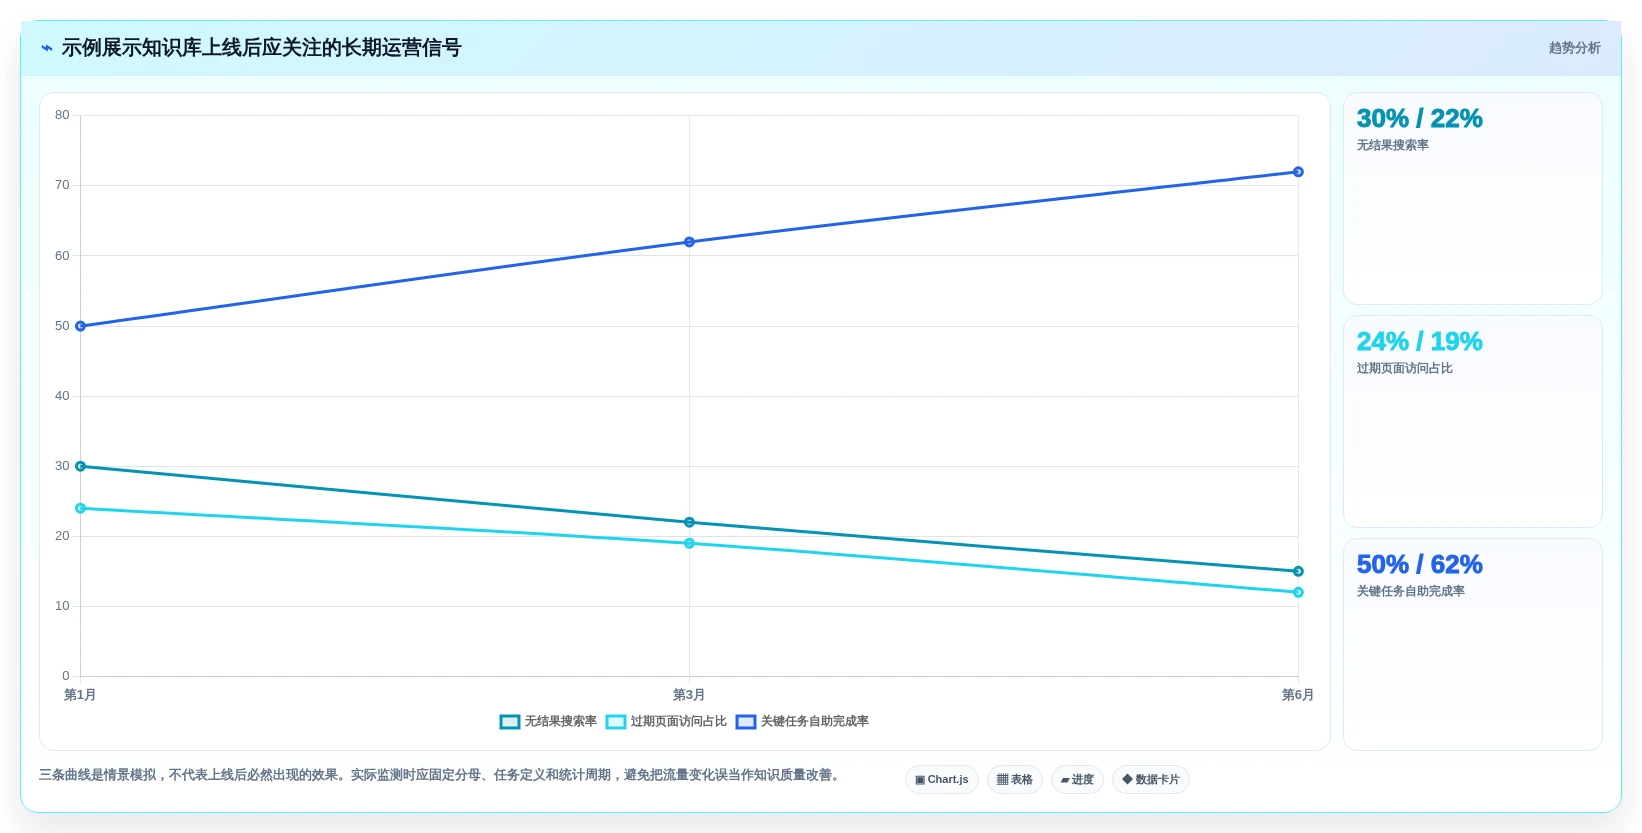Click the lightning icon beside the header title

[47, 48]
